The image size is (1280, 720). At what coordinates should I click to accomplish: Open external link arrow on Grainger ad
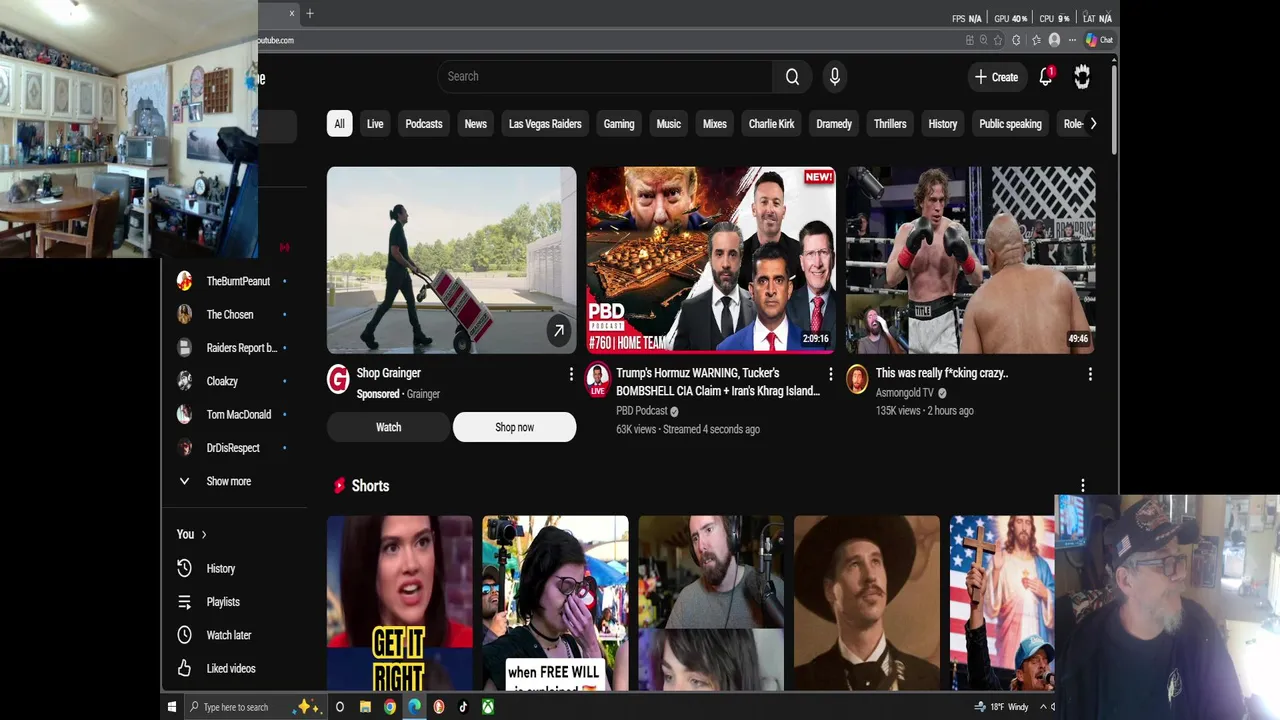(559, 330)
